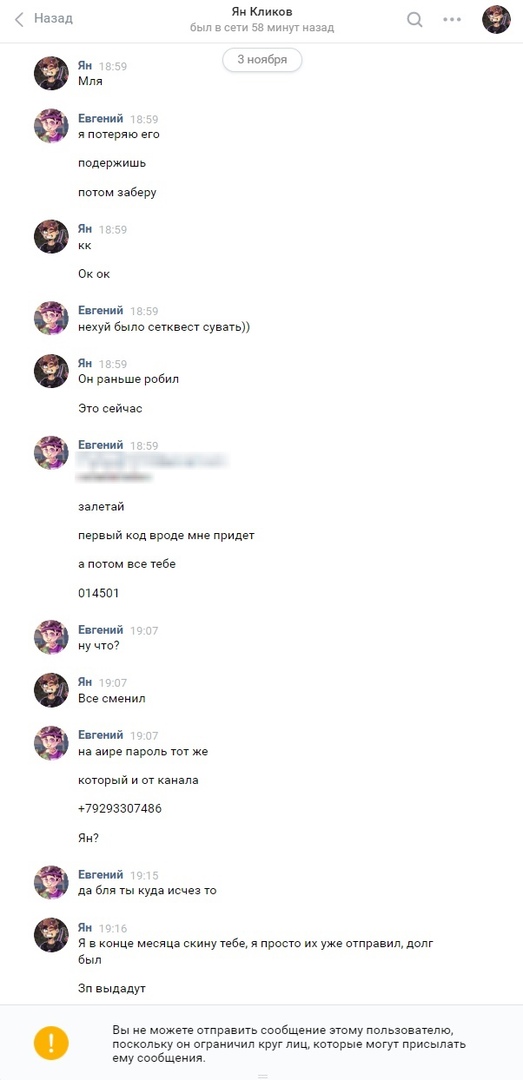The image size is (523, 1080).
Task: Click the 19:16 timestamp next to Ян
Action: (x=113, y=929)
